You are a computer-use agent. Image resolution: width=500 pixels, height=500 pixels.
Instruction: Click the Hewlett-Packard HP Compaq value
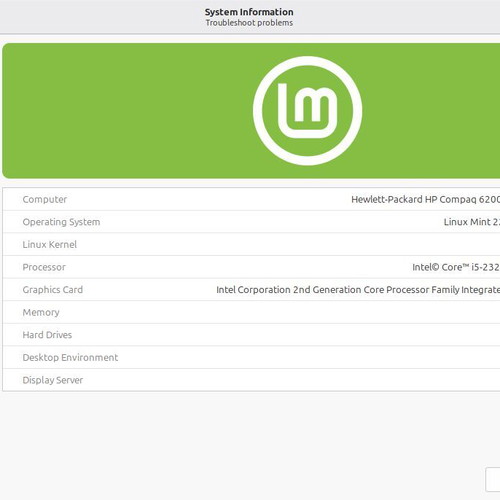click(x=426, y=199)
